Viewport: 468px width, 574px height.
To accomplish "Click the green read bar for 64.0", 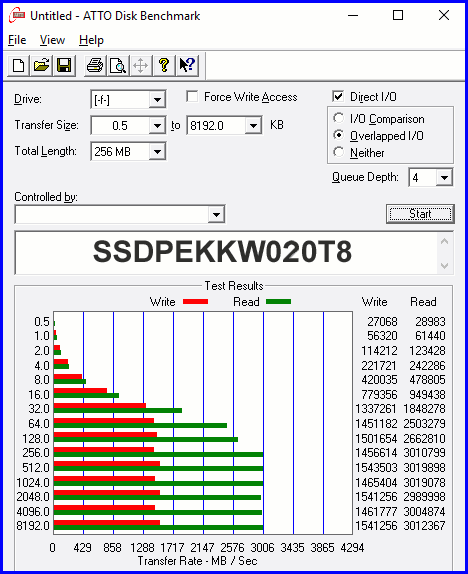I will pyautogui.click(x=140, y=425).
